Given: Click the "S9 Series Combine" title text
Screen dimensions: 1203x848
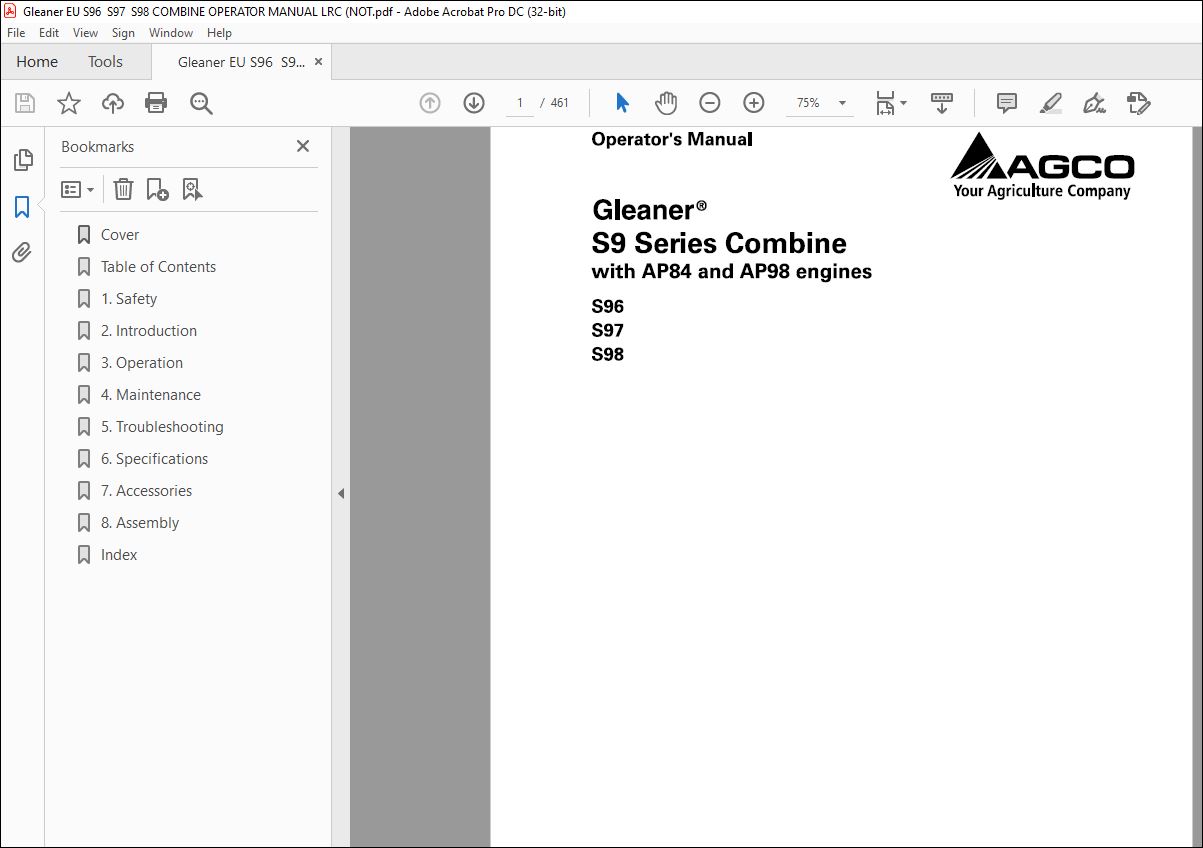Looking at the screenshot, I should [719, 243].
